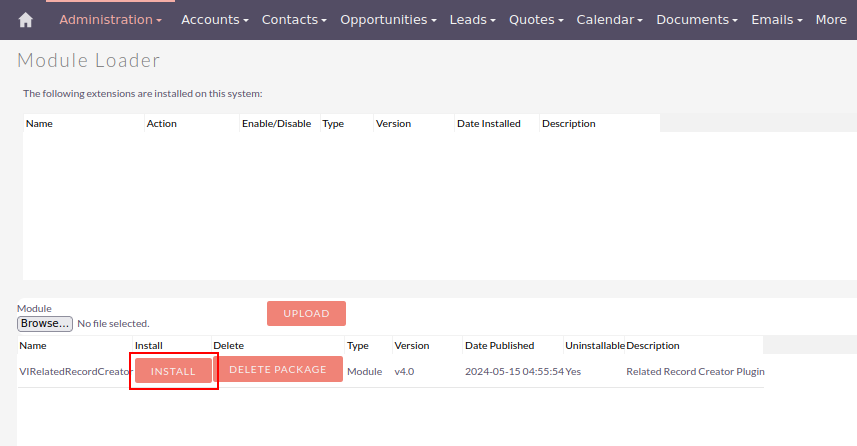
Task: Browse for a module file
Action: (x=45, y=324)
